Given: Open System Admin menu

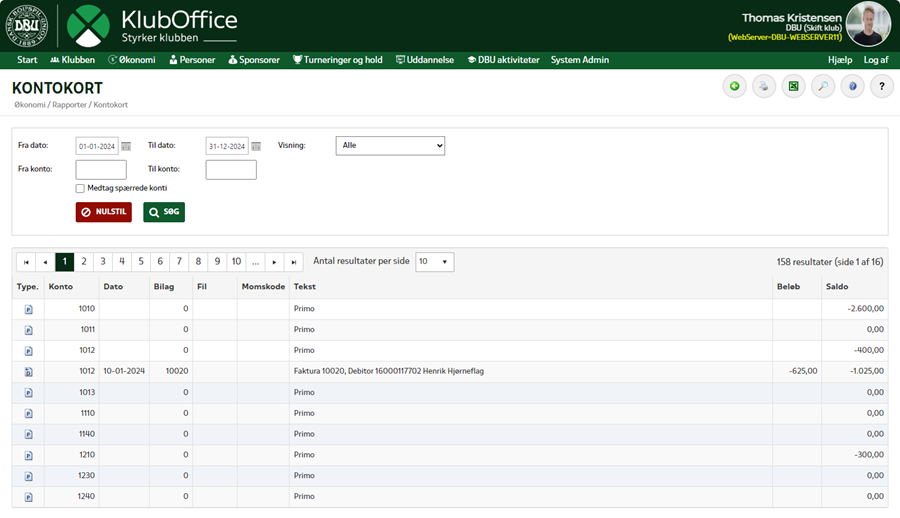Looking at the screenshot, I should pyautogui.click(x=580, y=60).
